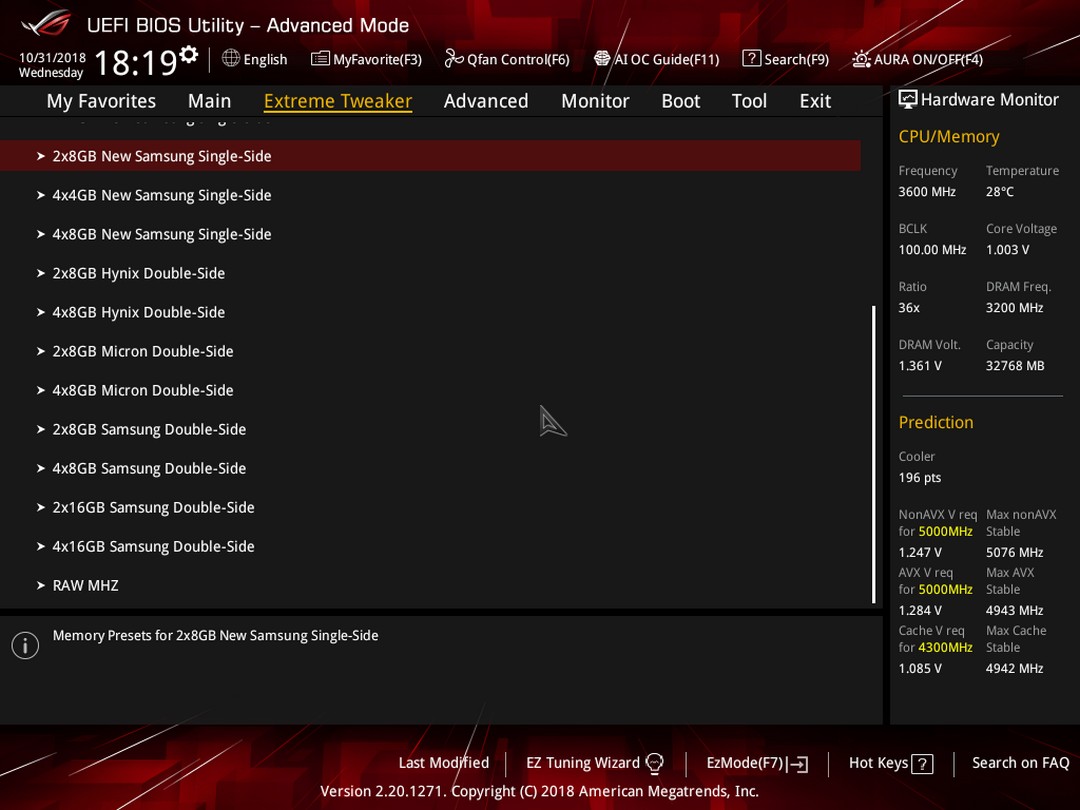Click the Qfan Control fan icon
Viewport: 1080px width, 810px height.
point(453,59)
